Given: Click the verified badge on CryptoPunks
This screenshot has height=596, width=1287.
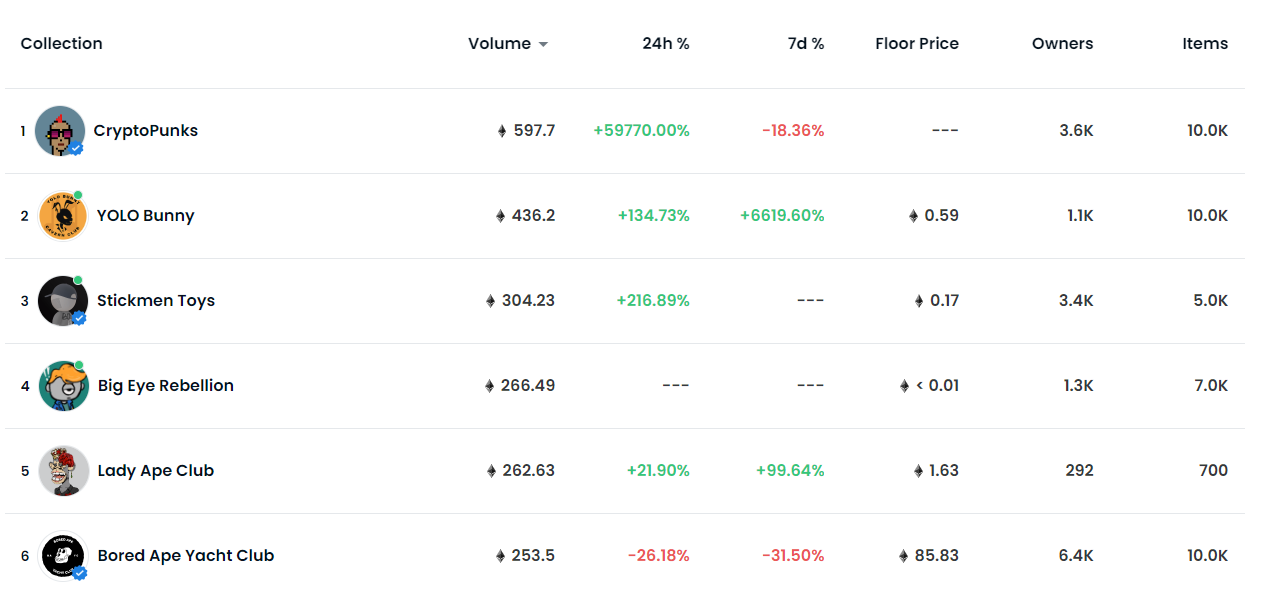Looking at the screenshot, I should point(76,148).
